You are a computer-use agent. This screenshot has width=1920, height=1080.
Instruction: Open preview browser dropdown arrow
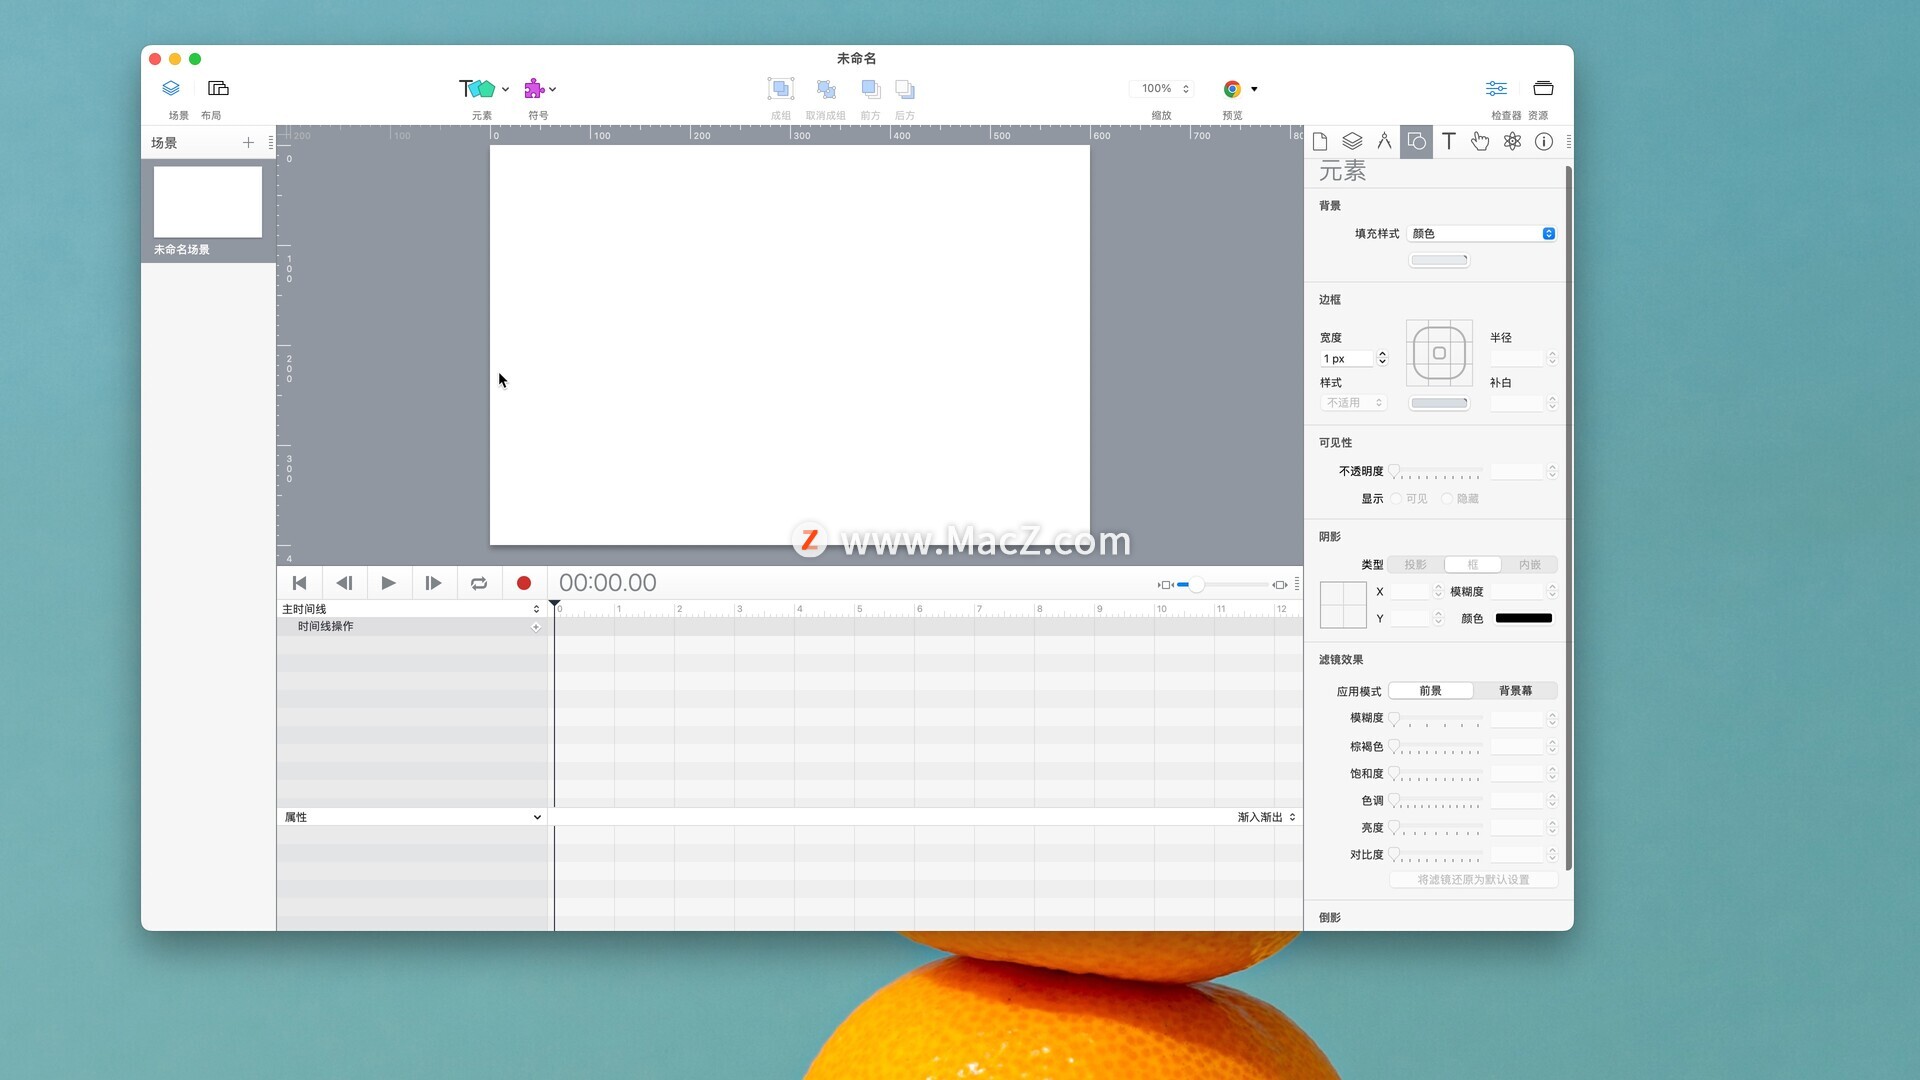click(1254, 89)
